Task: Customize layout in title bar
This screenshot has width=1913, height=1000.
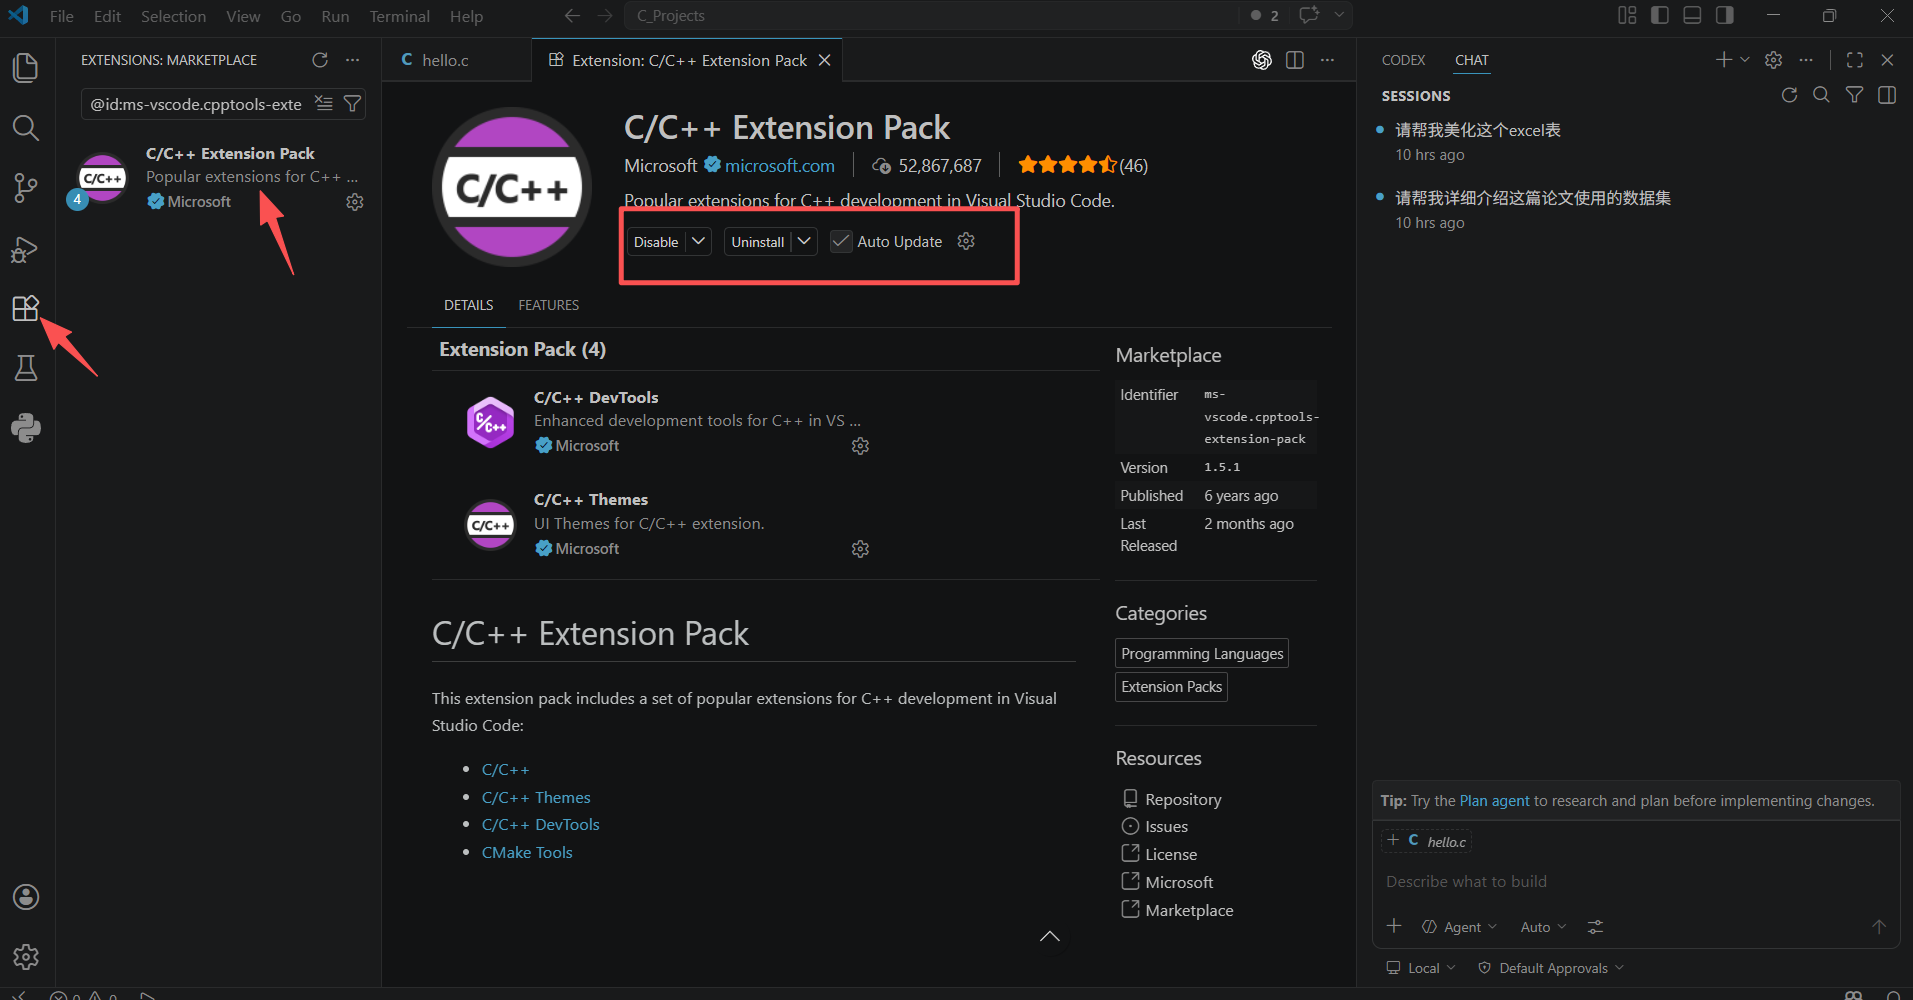Action: (x=1627, y=15)
